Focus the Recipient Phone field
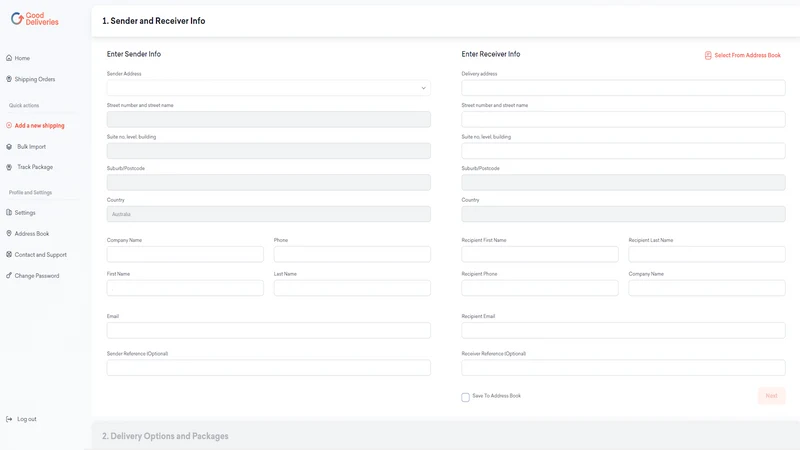800x450 pixels. coord(540,288)
